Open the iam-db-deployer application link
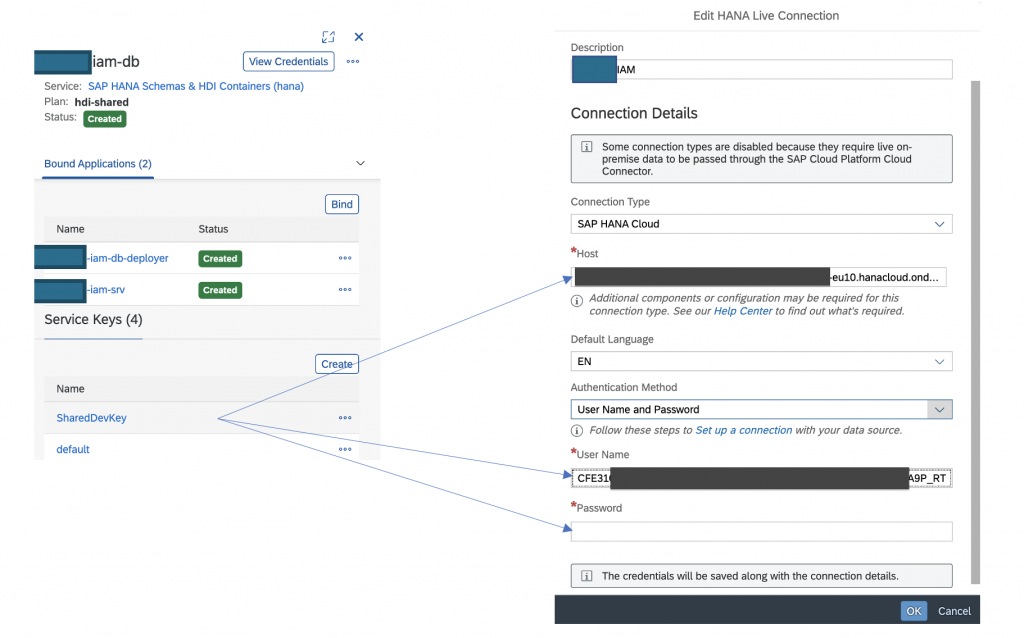This screenshot has width=1024, height=638. point(128,258)
